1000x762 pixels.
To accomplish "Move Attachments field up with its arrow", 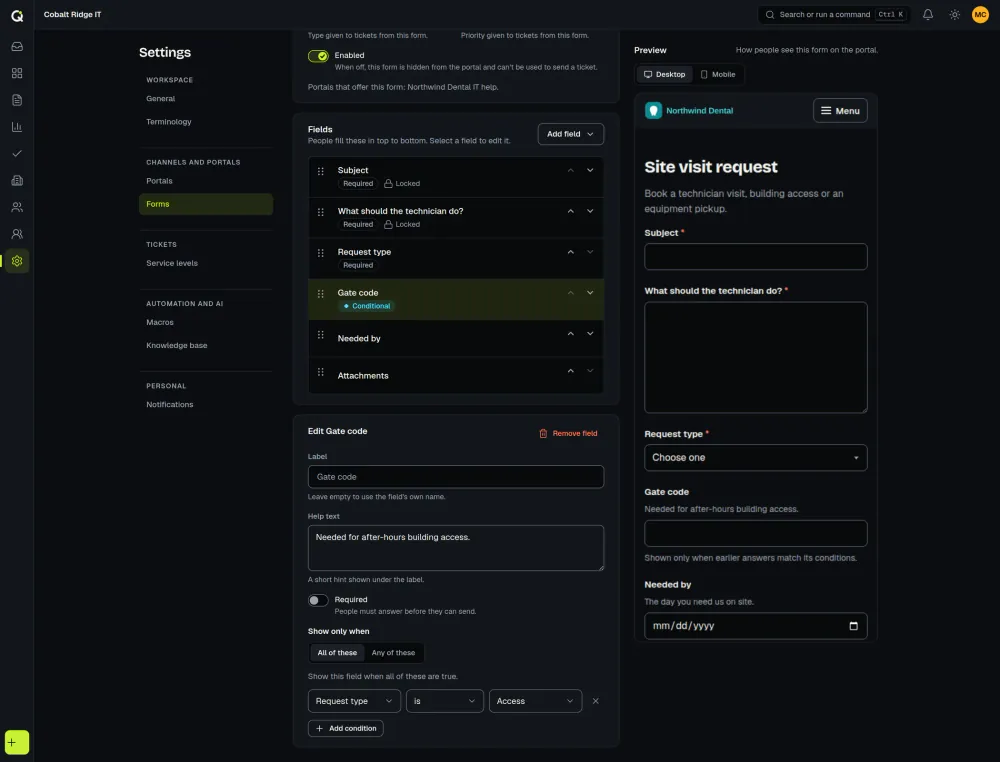I will point(571,370).
